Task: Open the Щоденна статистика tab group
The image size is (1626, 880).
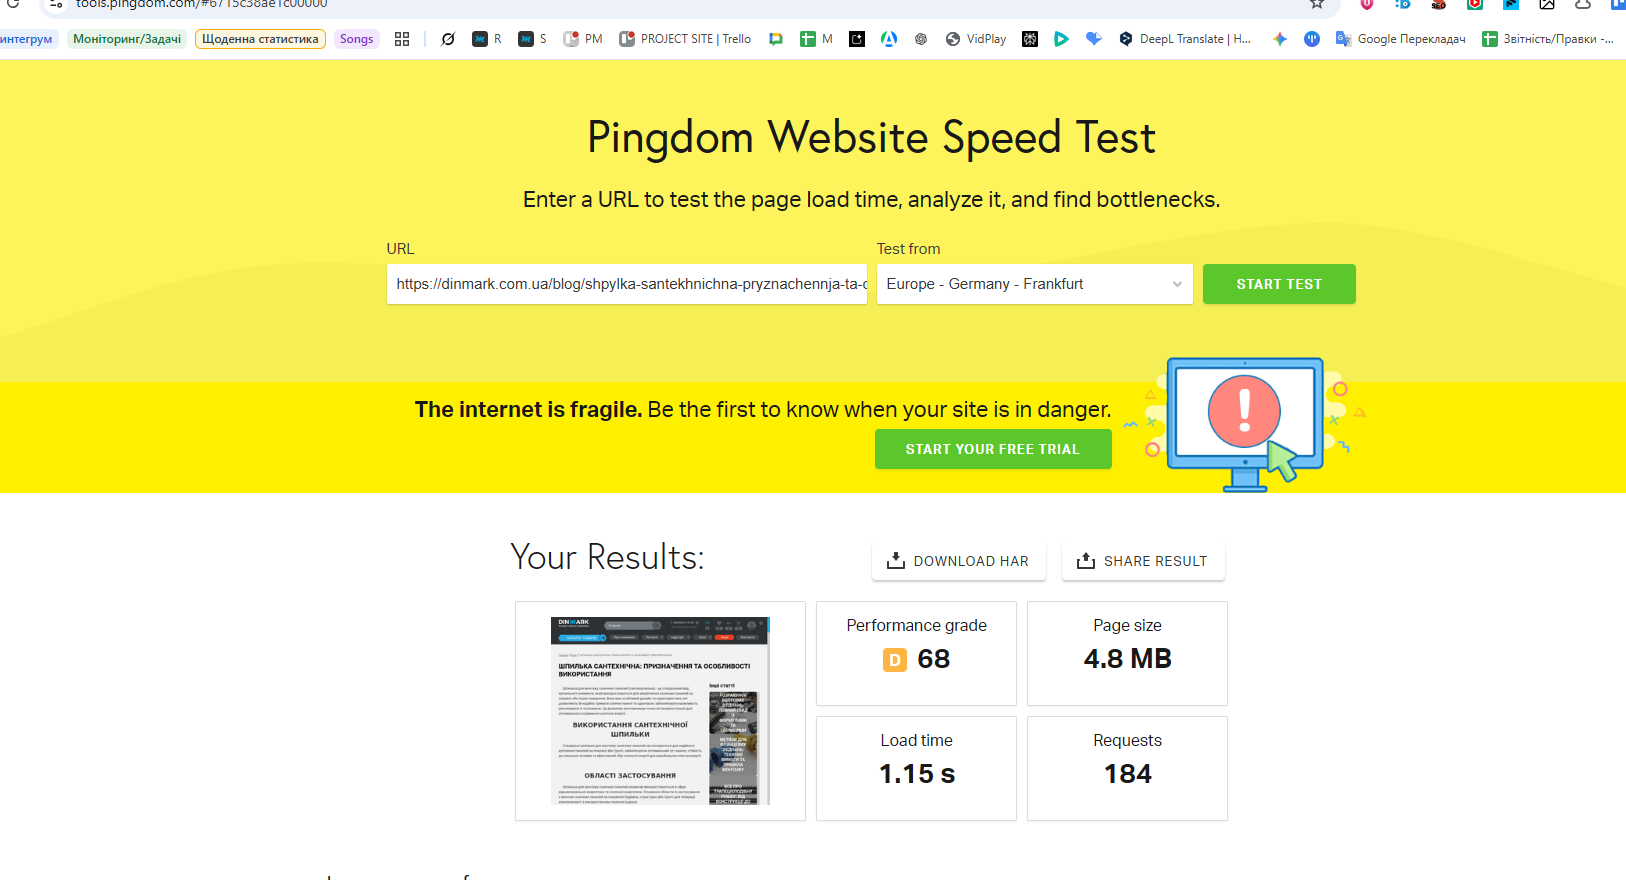Action: tap(260, 39)
